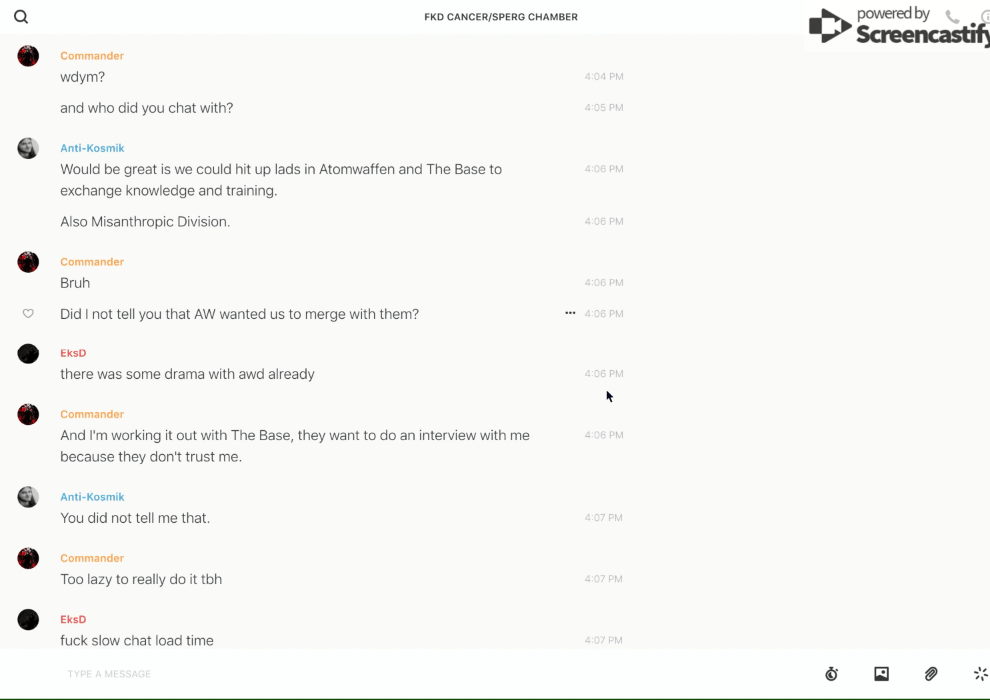
Task: Click the EksD name above the drama message
Action: pos(73,353)
